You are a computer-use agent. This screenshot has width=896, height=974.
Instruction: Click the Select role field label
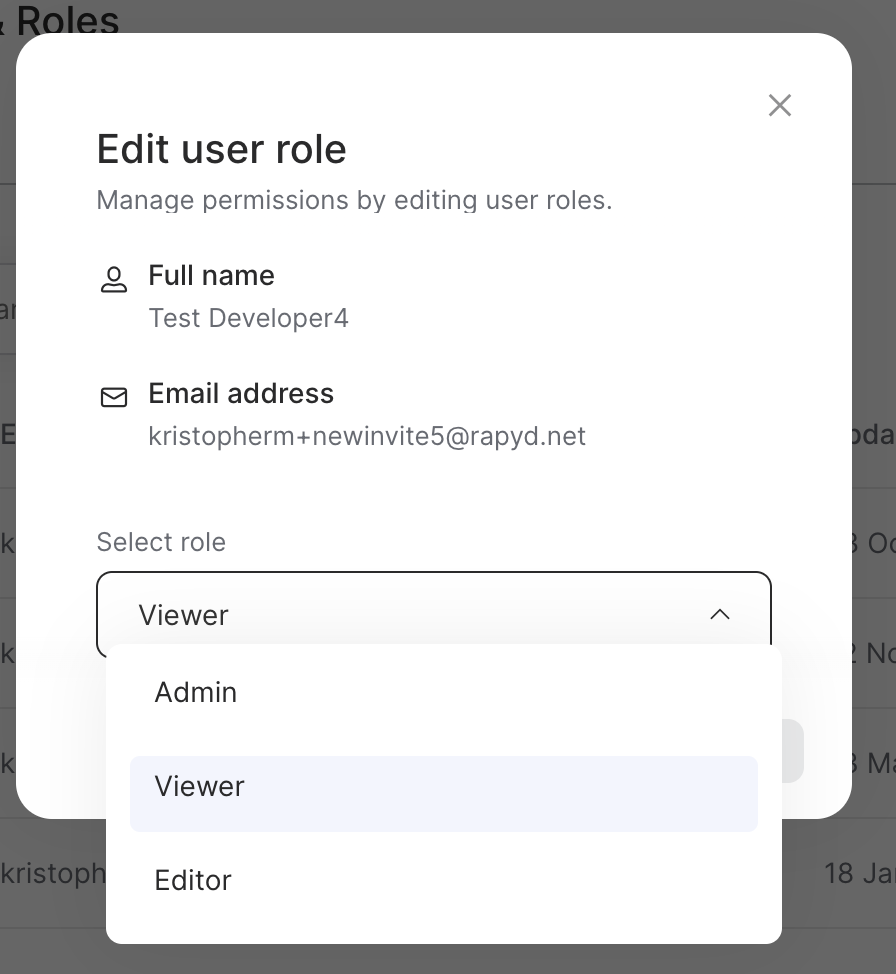click(161, 542)
